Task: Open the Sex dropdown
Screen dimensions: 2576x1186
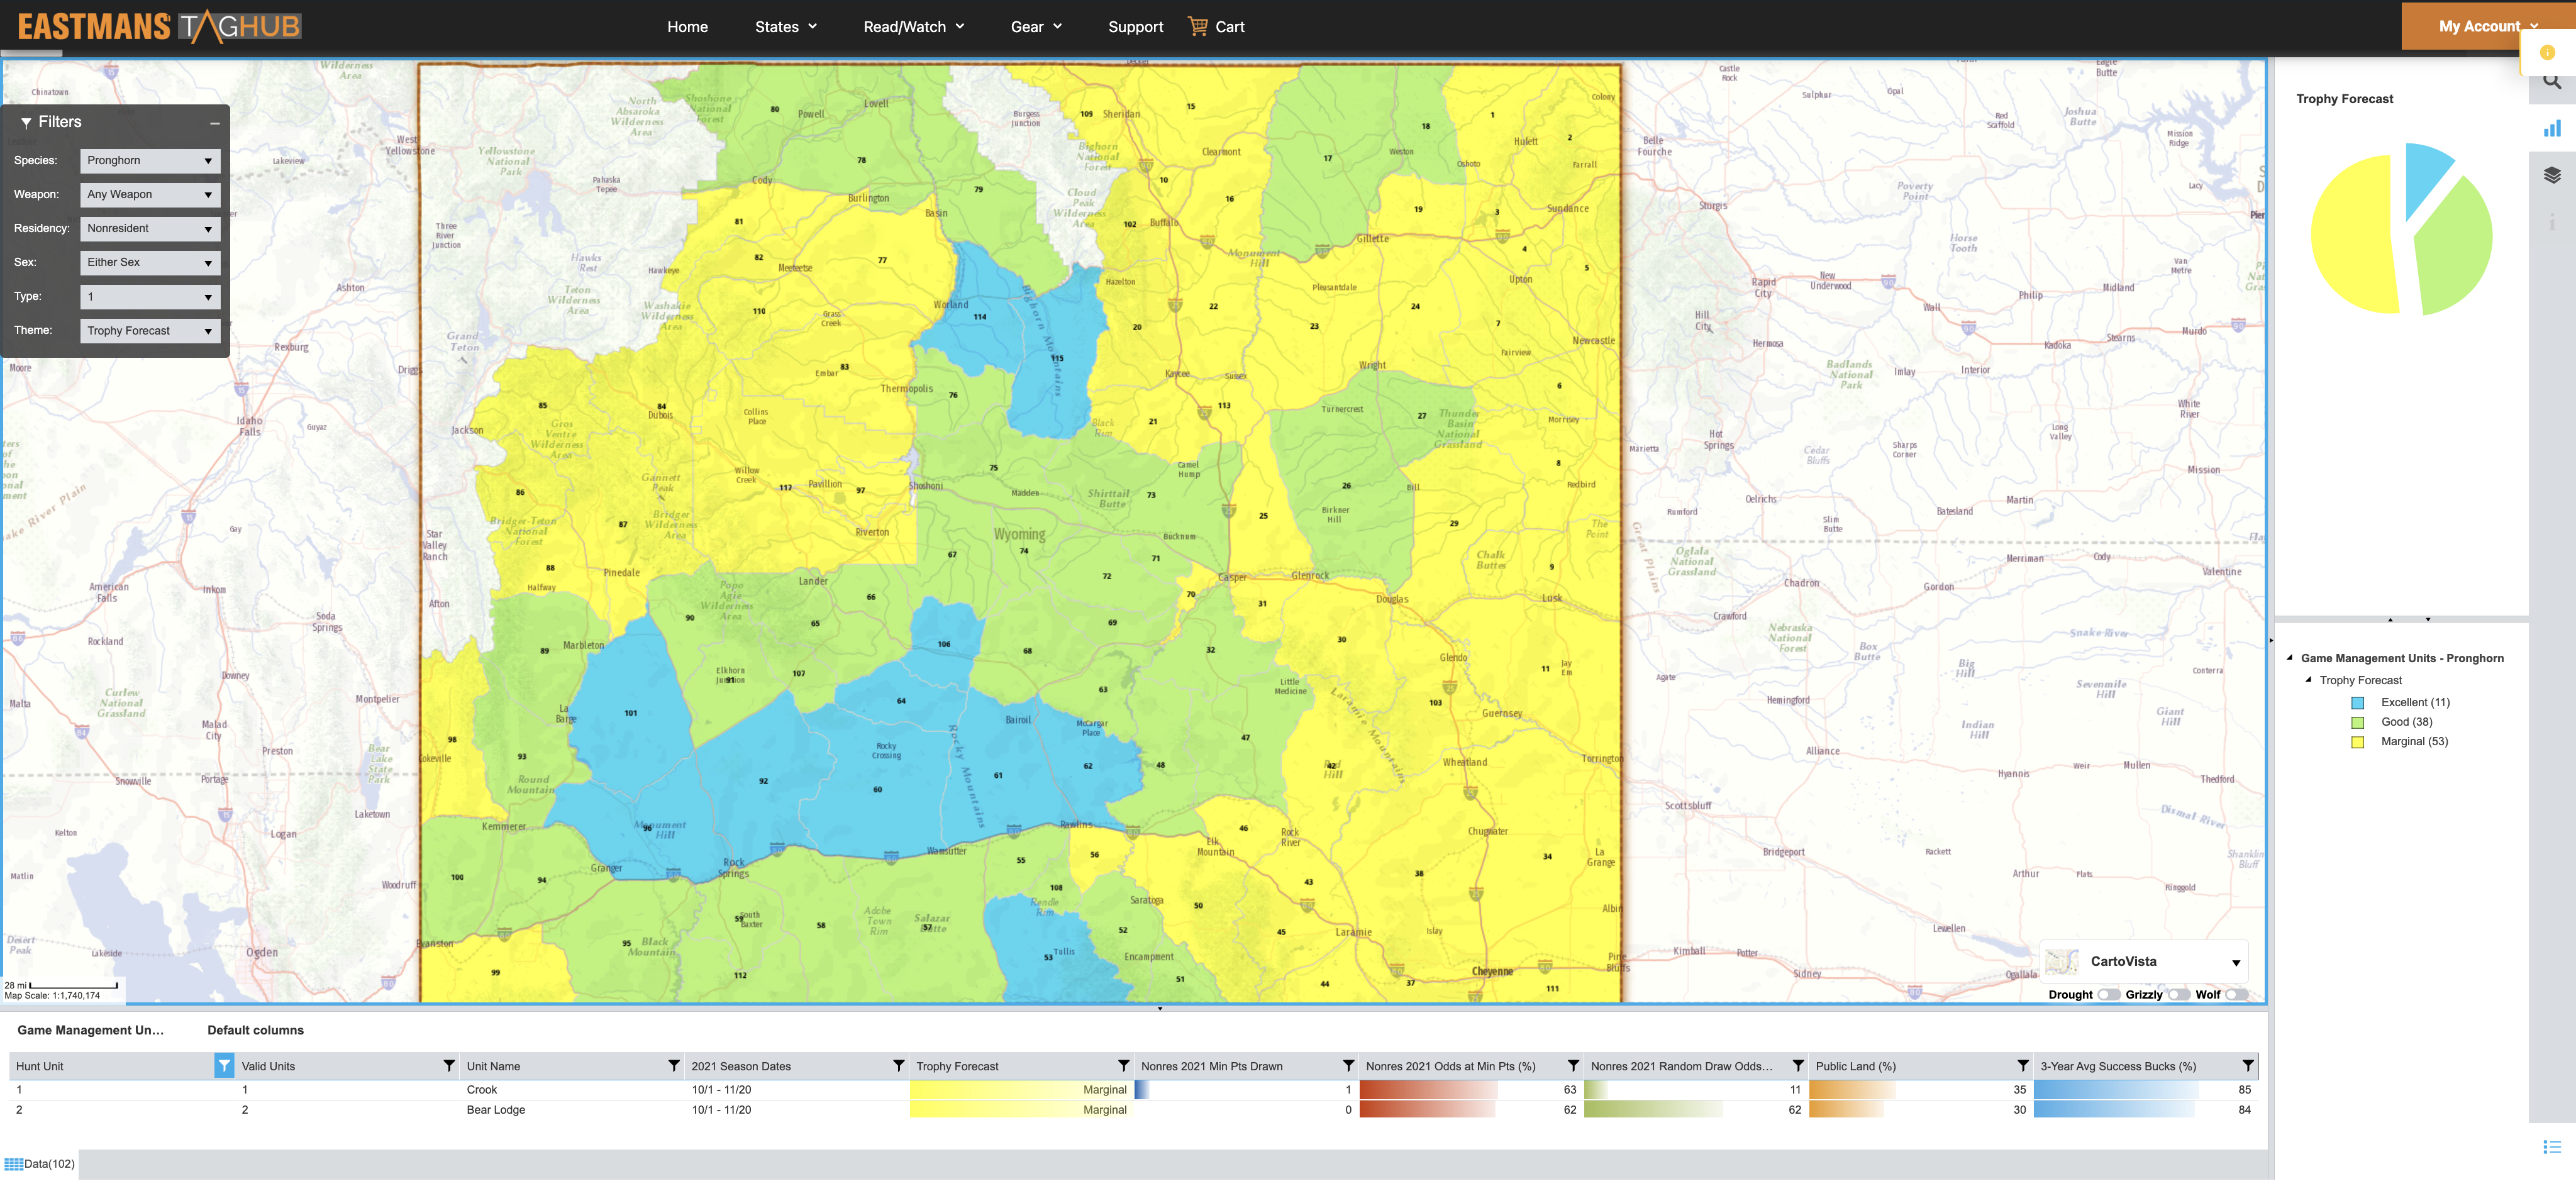Action: click(150, 263)
